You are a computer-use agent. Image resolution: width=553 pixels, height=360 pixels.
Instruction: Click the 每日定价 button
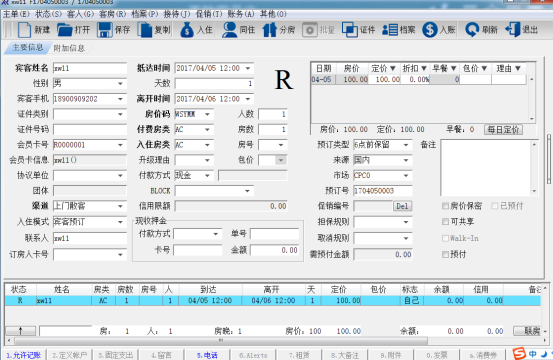coord(503,129)
